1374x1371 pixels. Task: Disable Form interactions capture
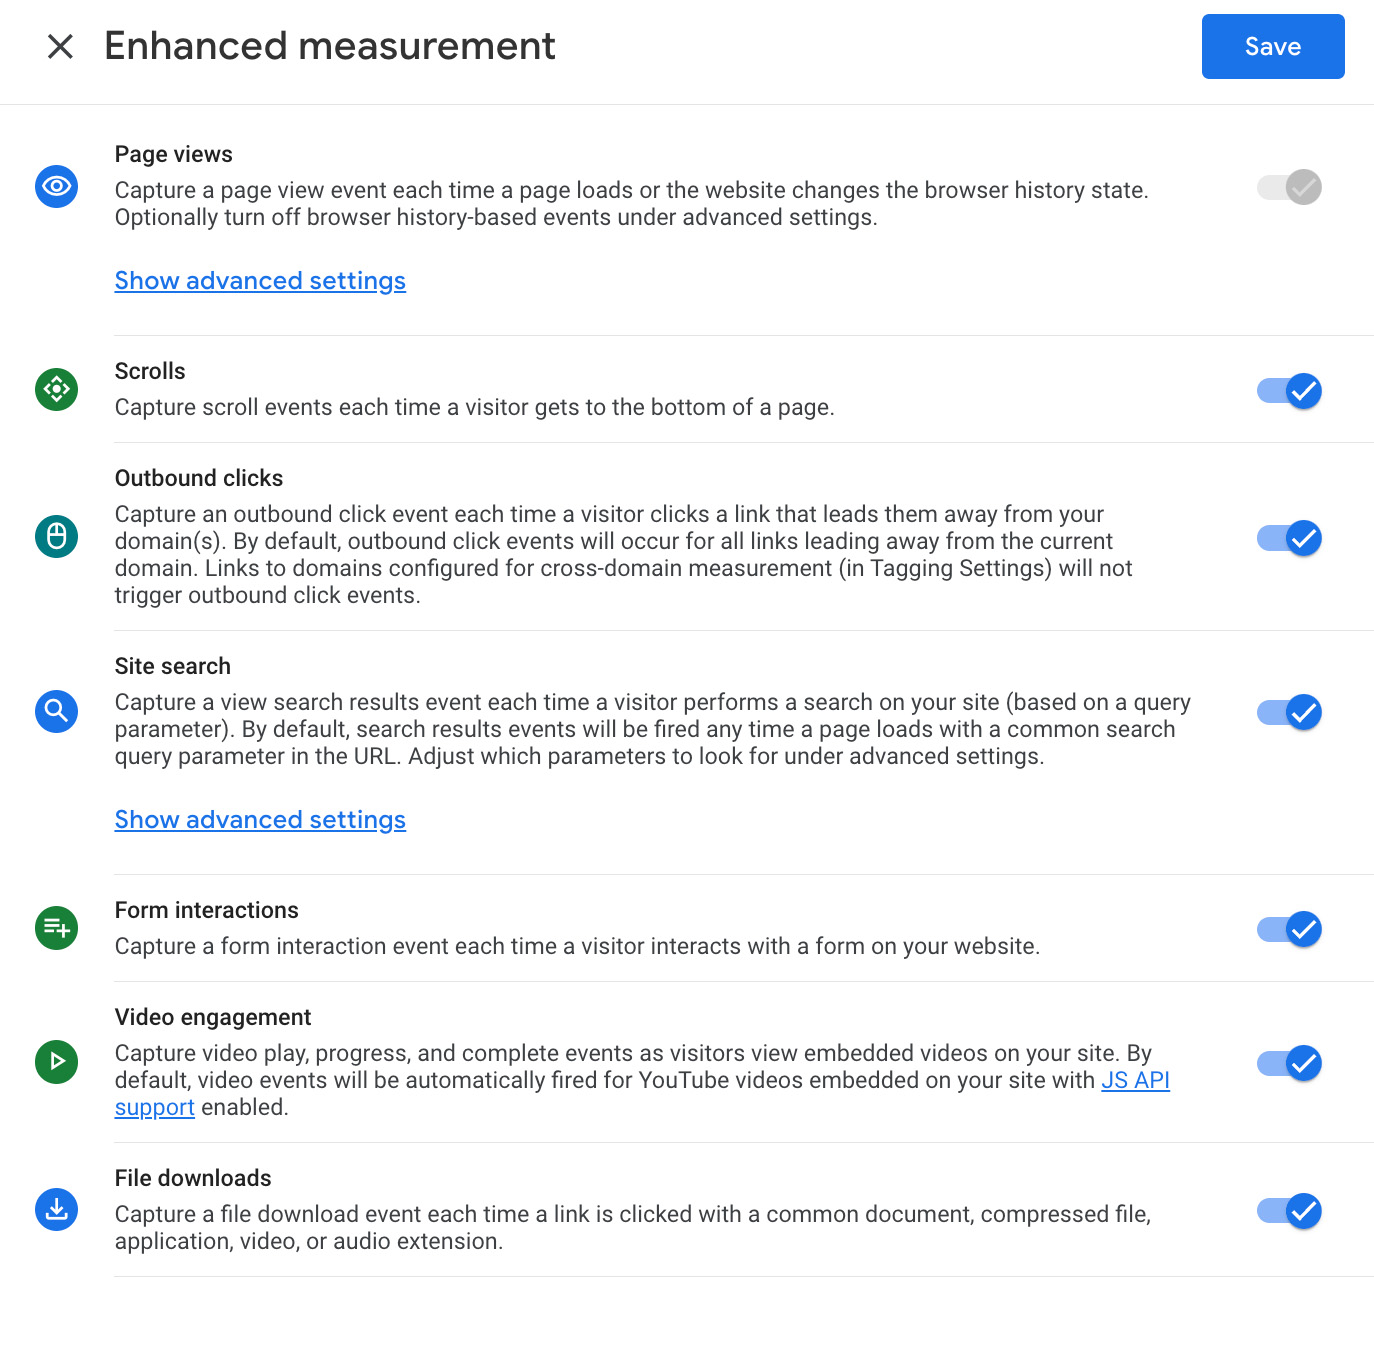point(1289,929)
